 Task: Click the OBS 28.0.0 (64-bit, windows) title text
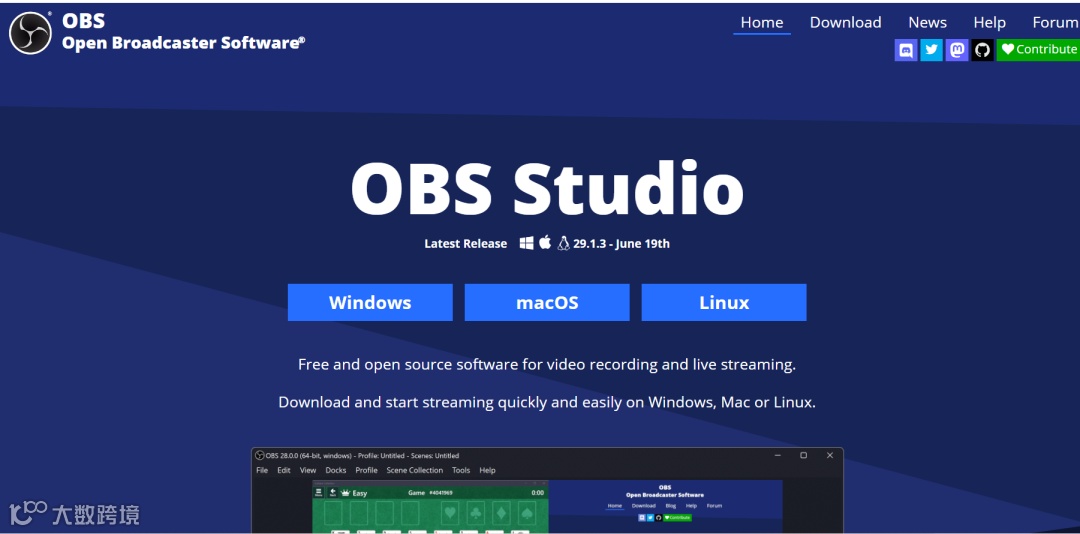click(x=362, y=455)
